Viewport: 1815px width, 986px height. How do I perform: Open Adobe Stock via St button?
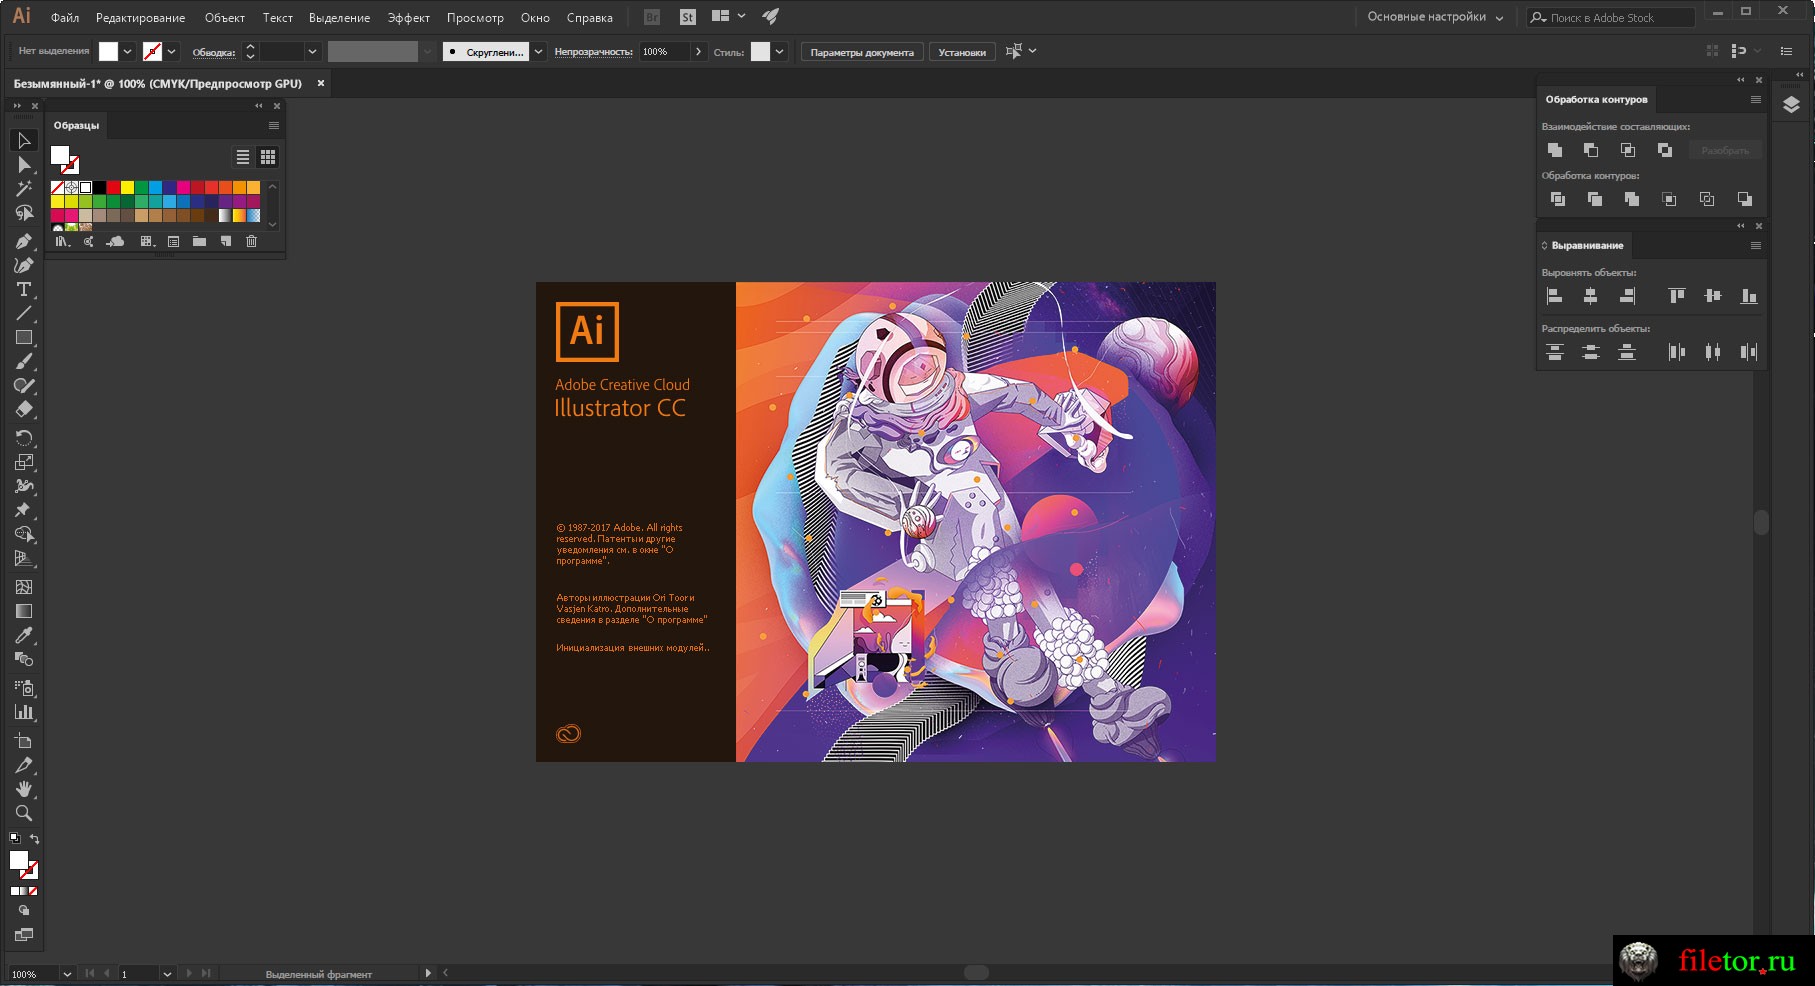pyautogui.click(x=687, y=17)
